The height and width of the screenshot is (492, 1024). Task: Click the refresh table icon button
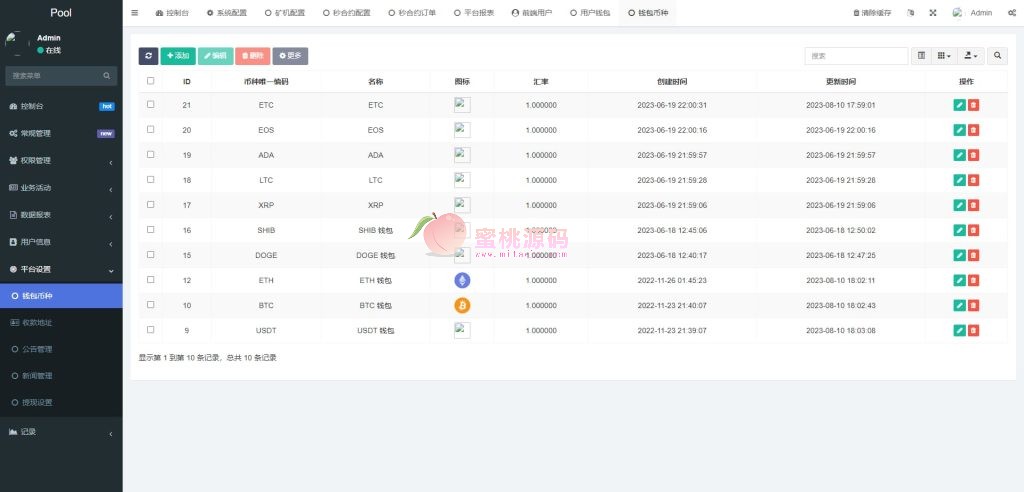coord(148,56)
